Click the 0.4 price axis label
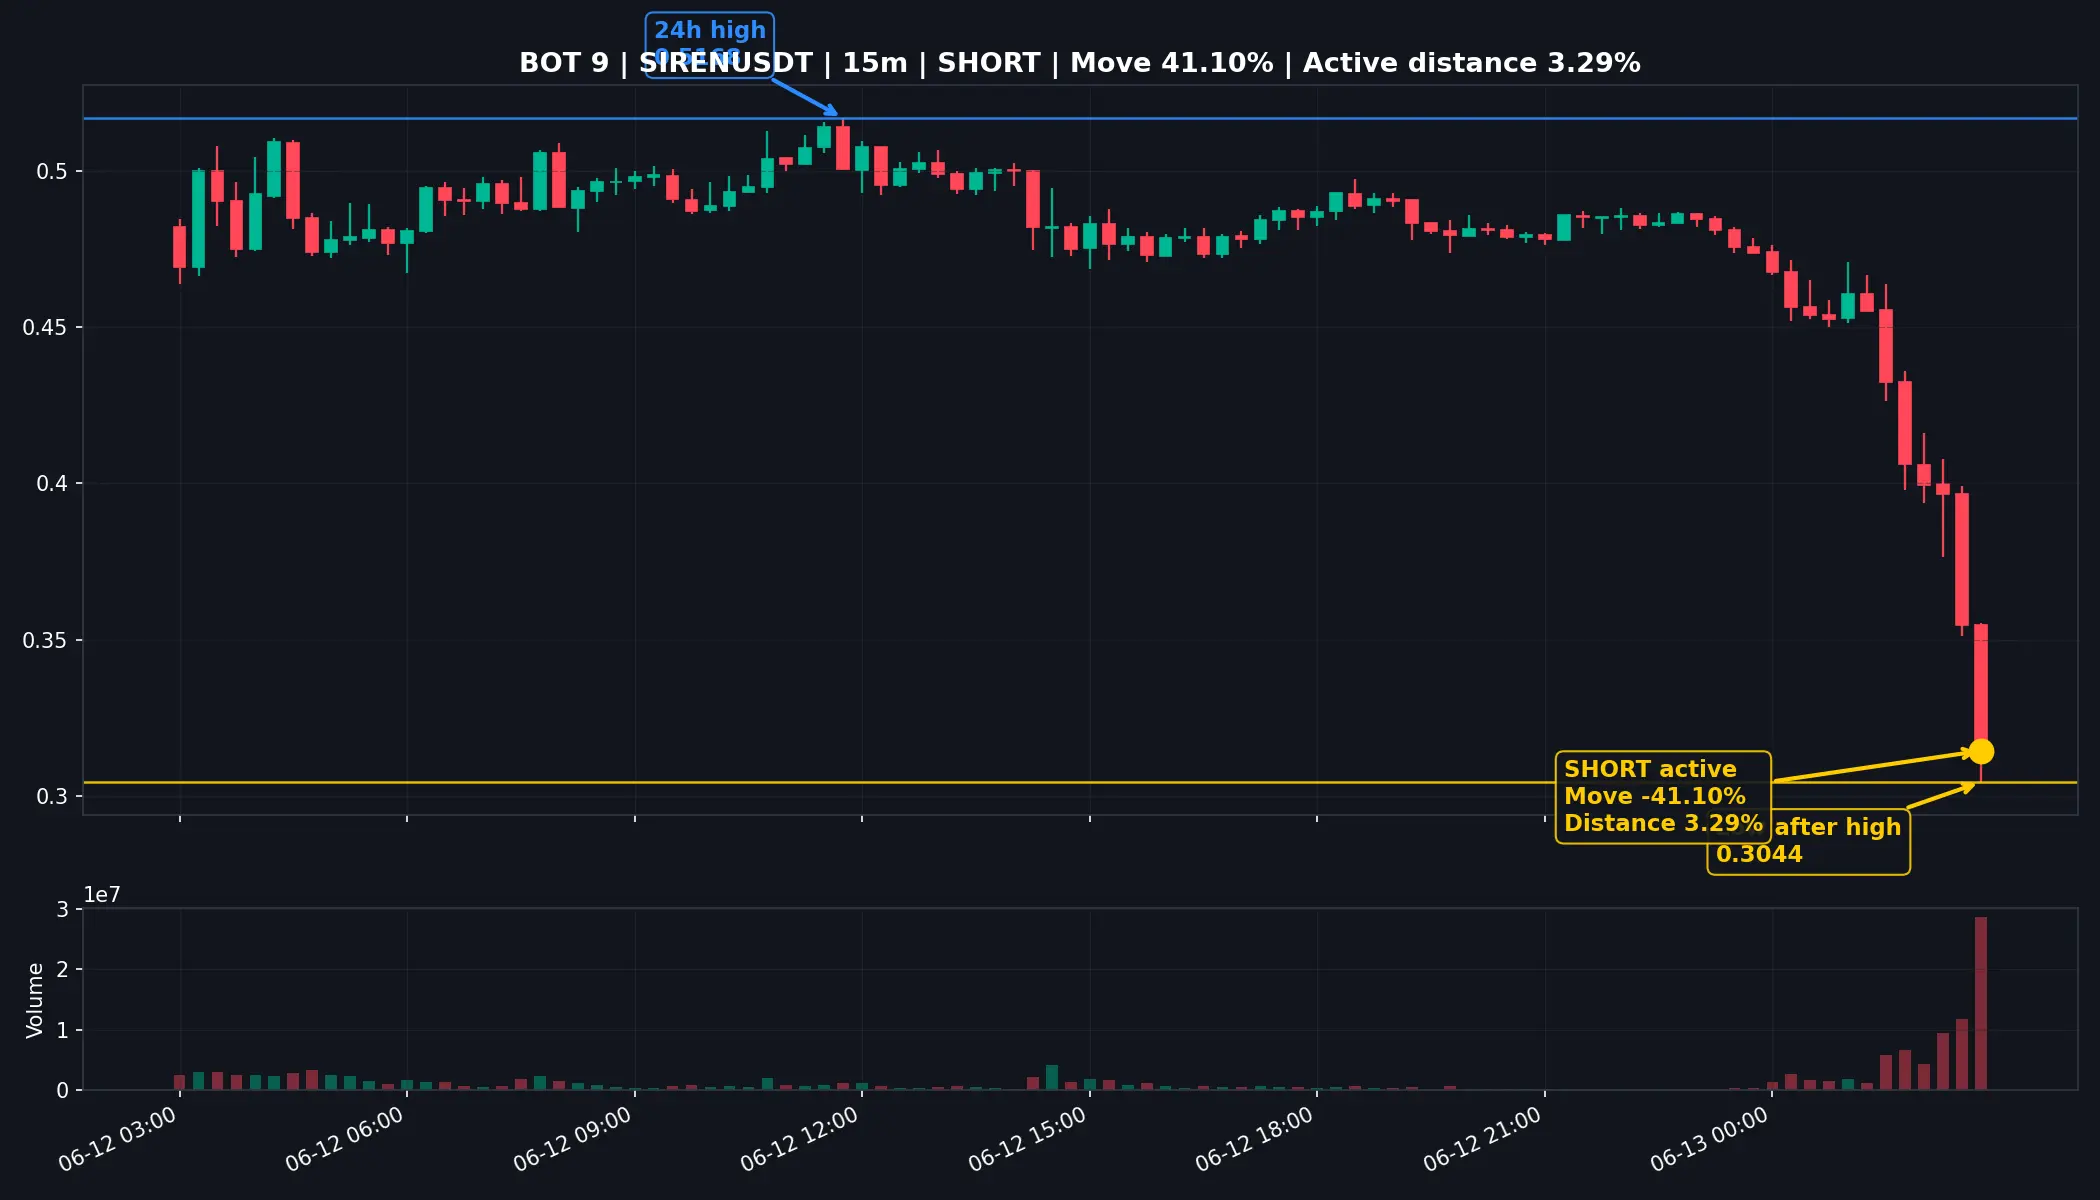2100x1200 pixels. click(x=52, y=484)
